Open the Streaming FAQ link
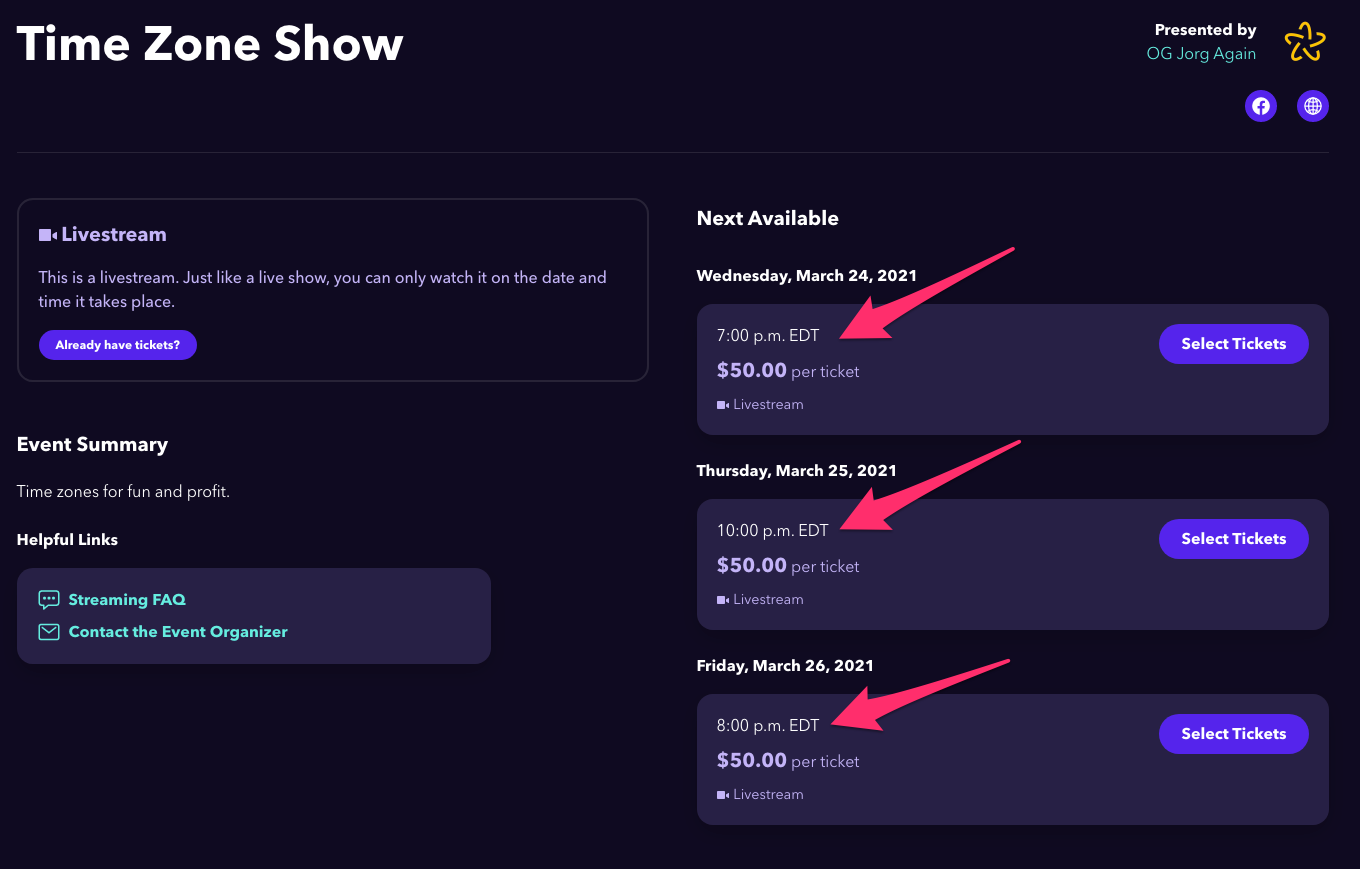This screenshot has height=869, width=1360. (127, 600)
